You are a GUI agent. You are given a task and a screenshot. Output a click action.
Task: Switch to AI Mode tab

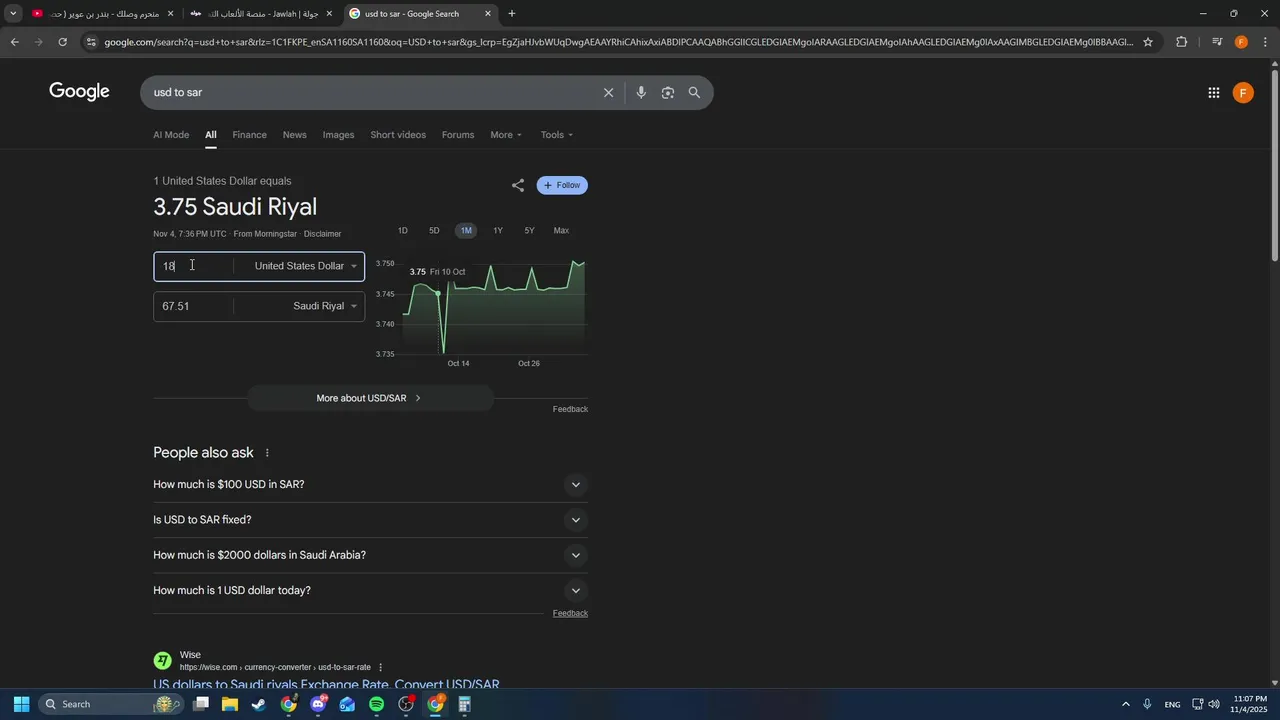point(171,135)
